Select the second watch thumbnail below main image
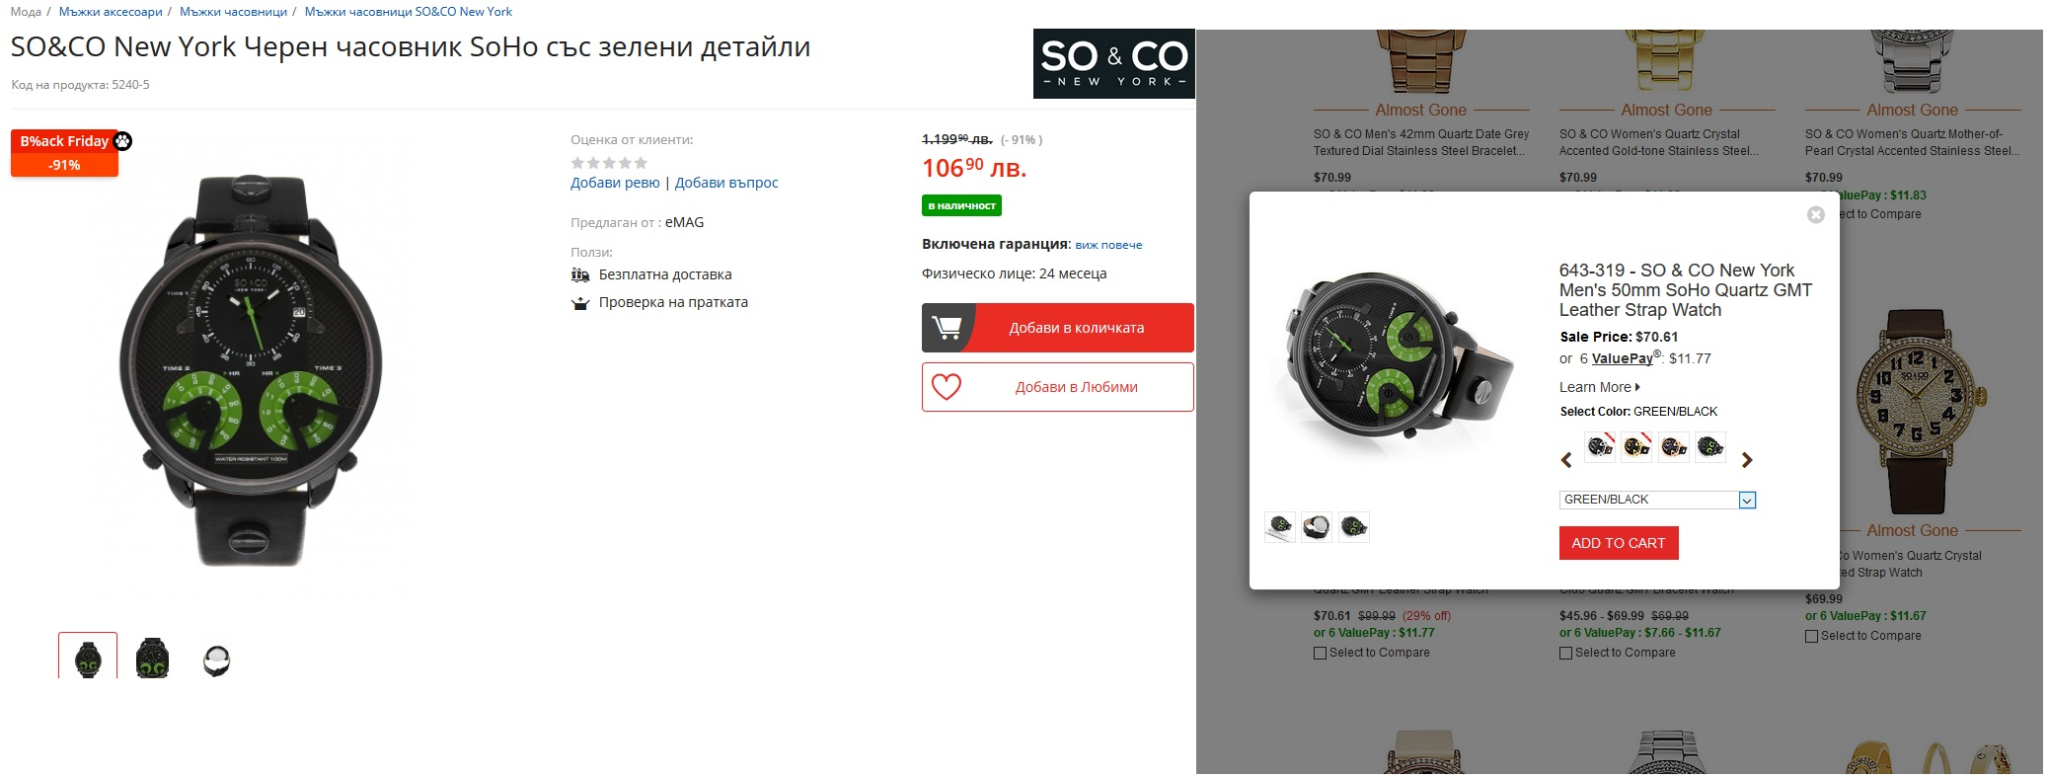This screenshot has width=2049, height=778. [x=152, y=659]
